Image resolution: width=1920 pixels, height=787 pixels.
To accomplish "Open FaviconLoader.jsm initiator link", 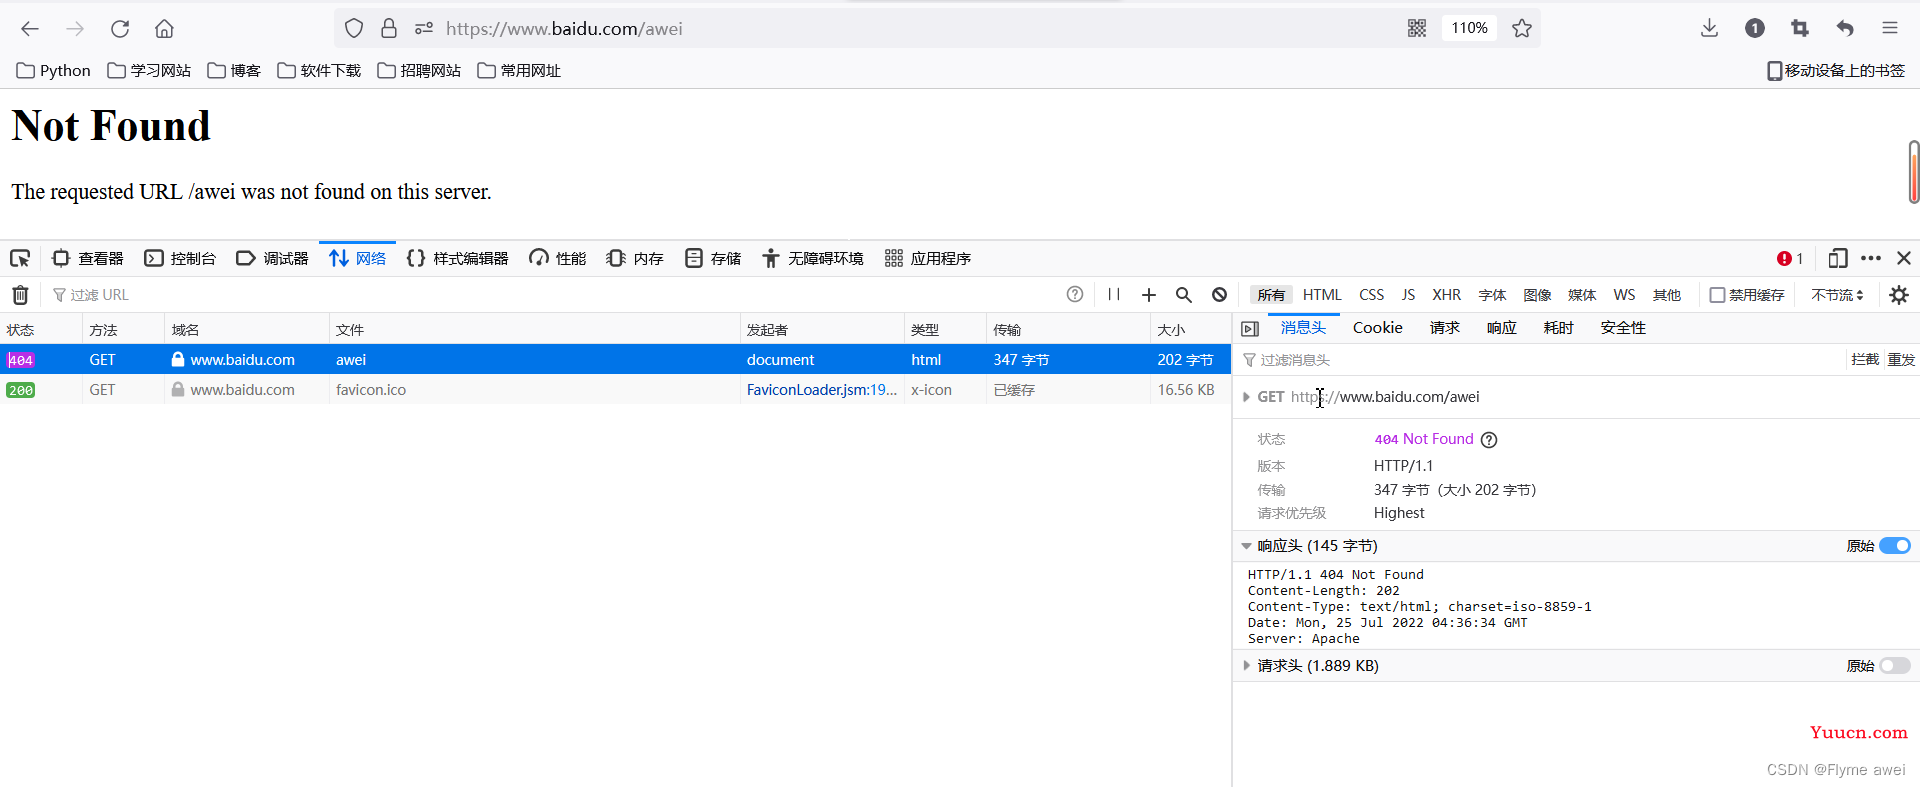I will point(821,390).
